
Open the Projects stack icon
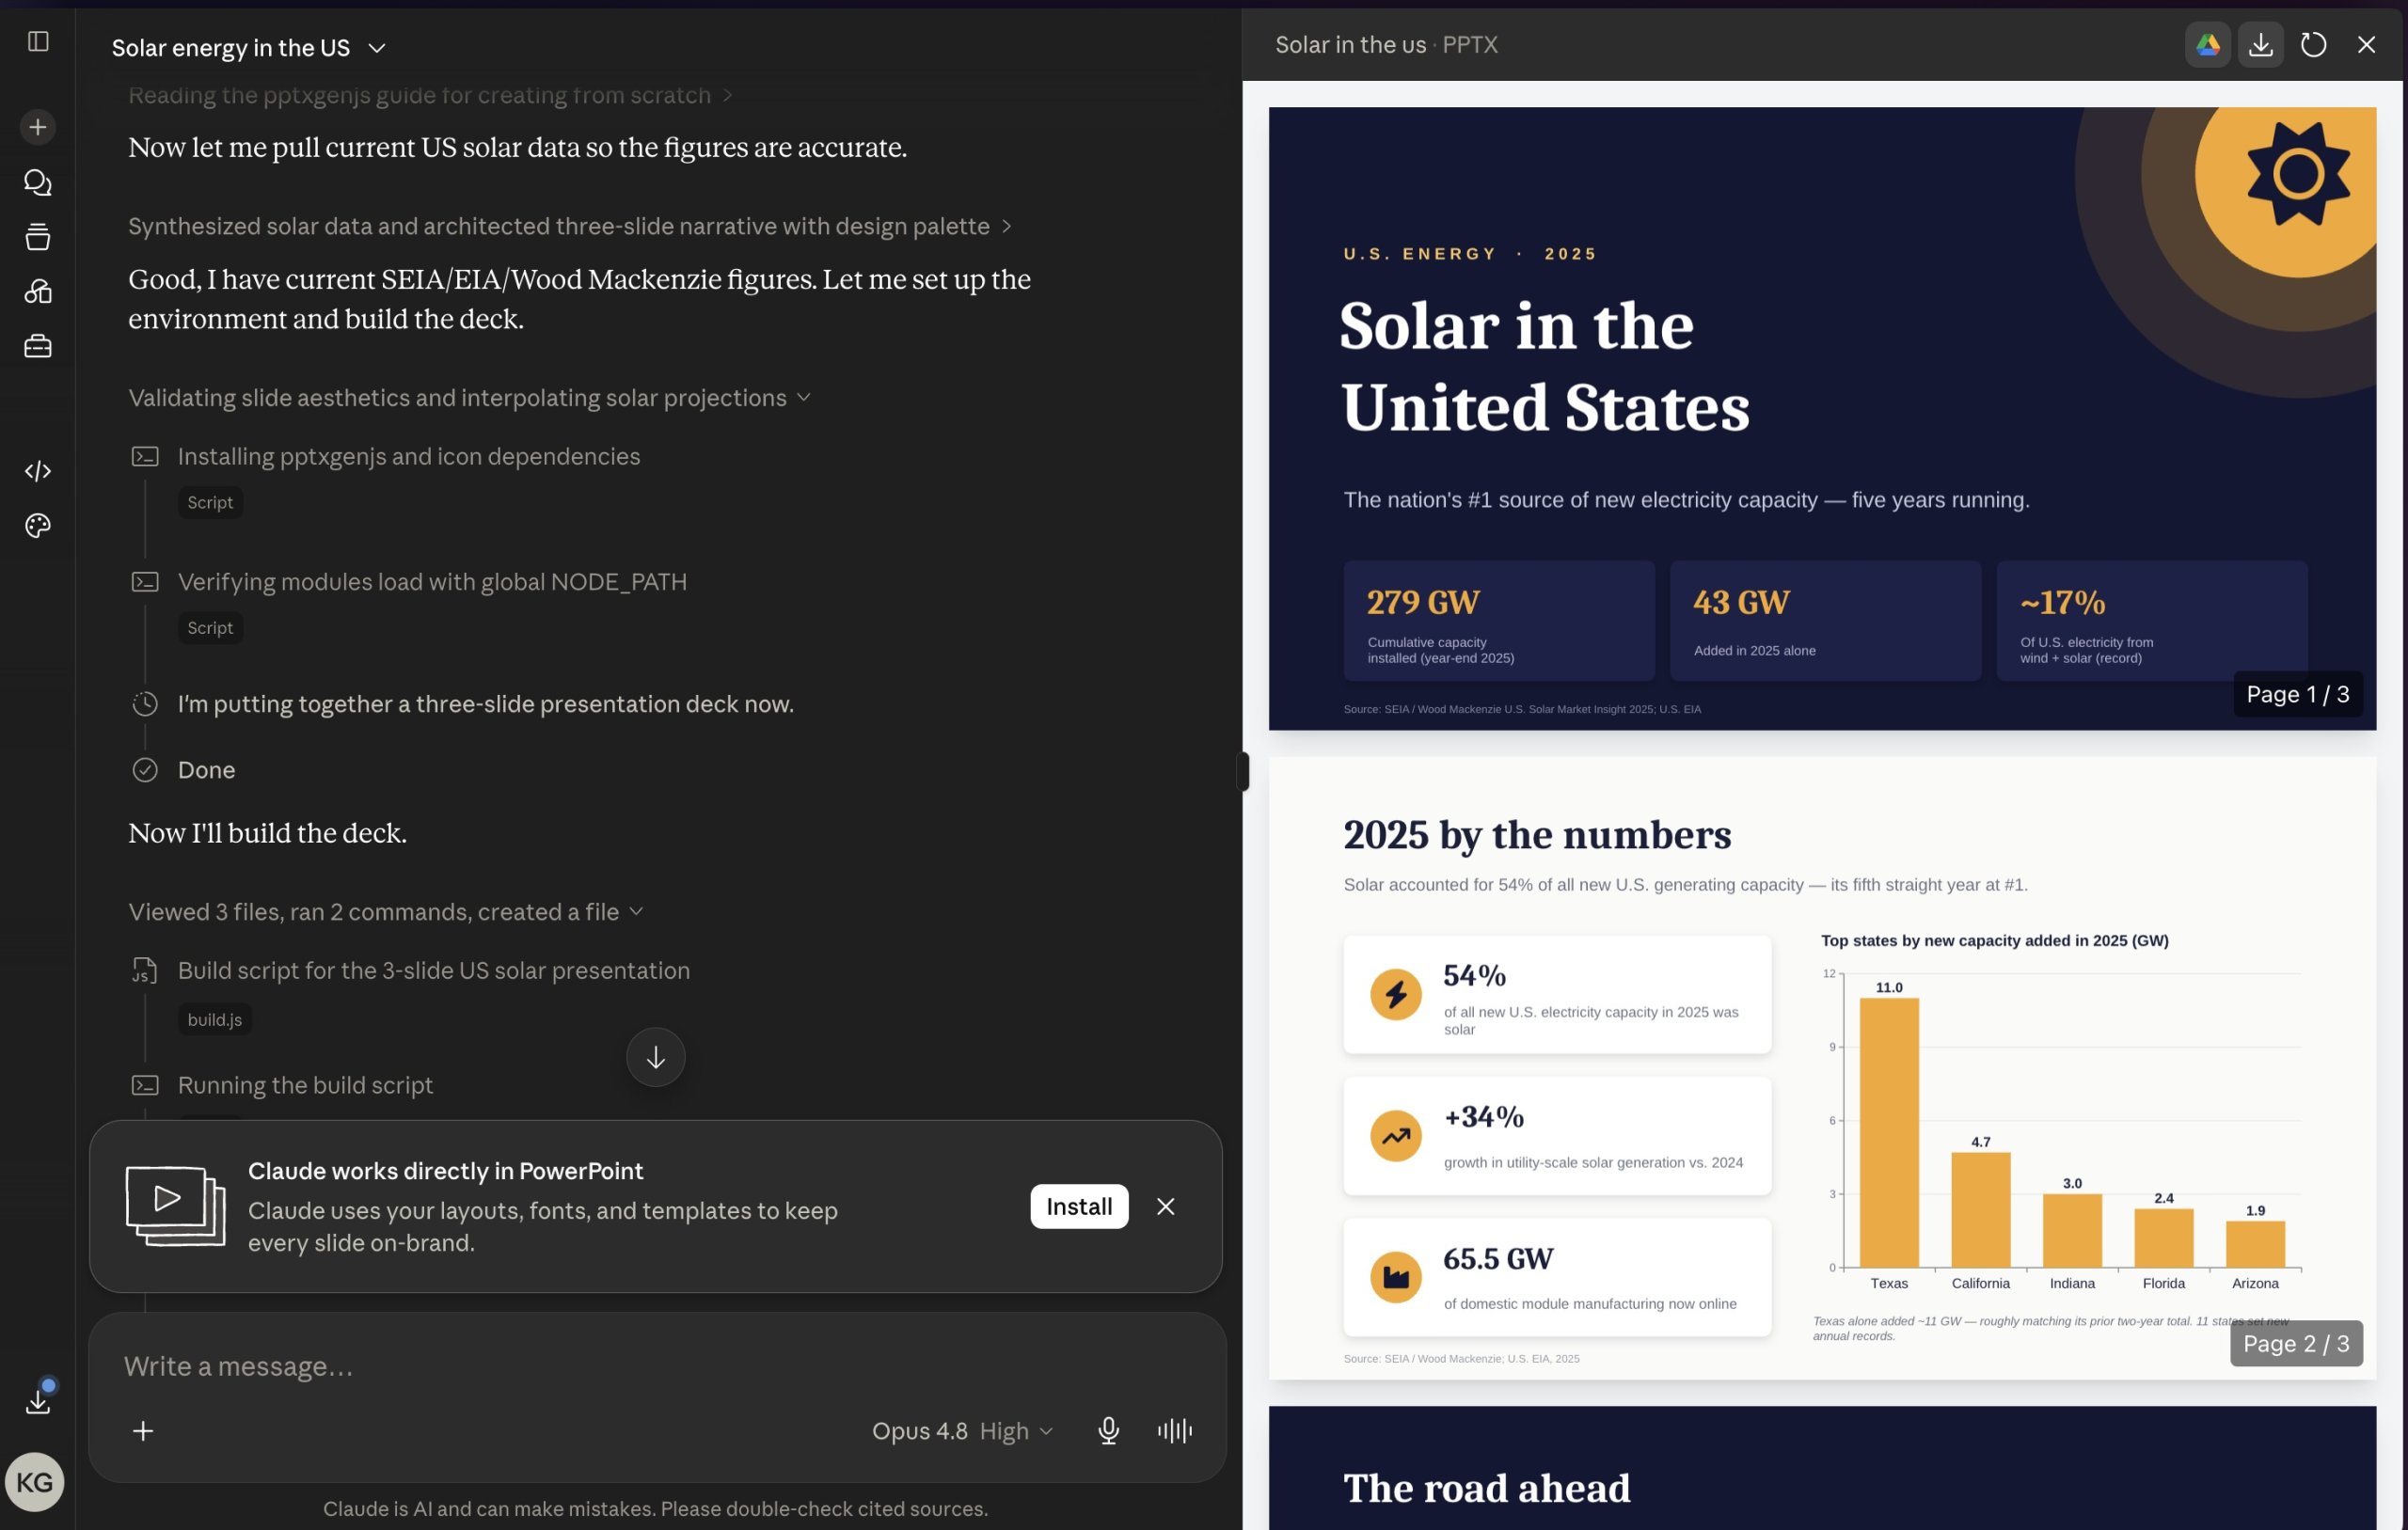coord(38,237)
